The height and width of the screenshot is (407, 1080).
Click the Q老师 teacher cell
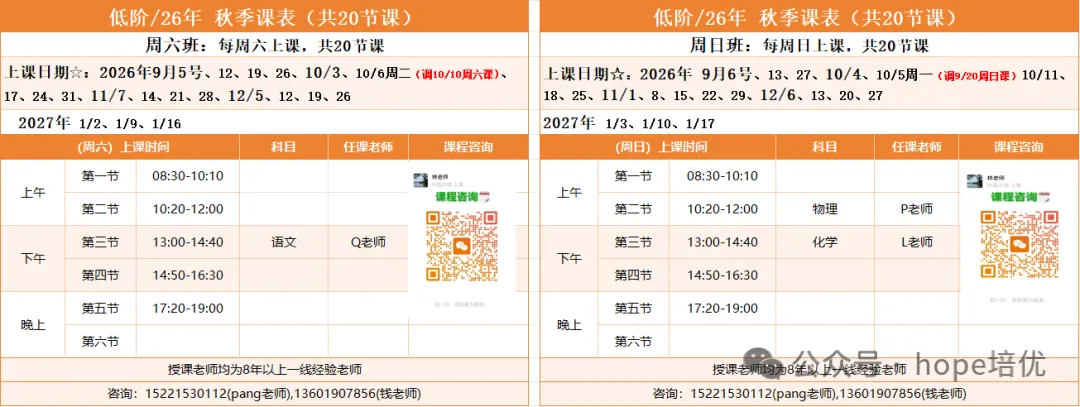coord(368,242)
